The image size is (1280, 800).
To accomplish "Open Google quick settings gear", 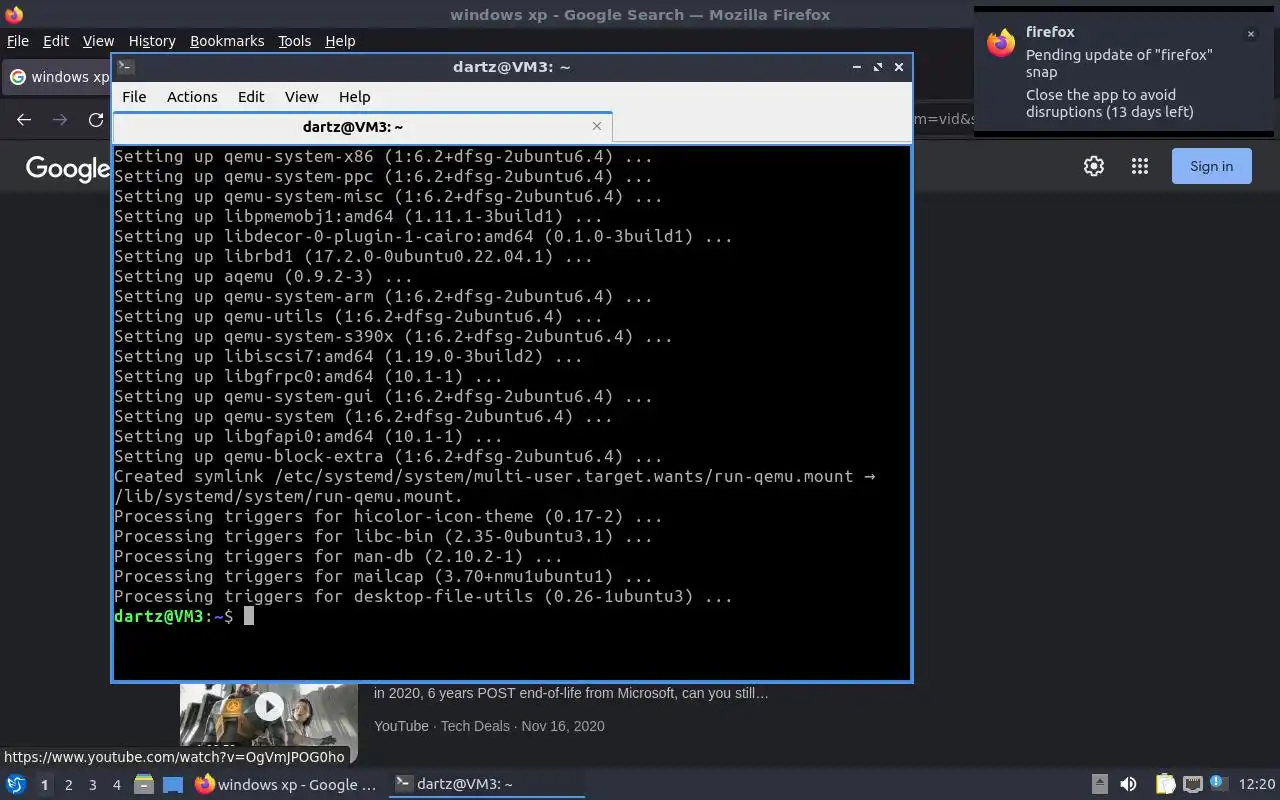I will 1094,167.
